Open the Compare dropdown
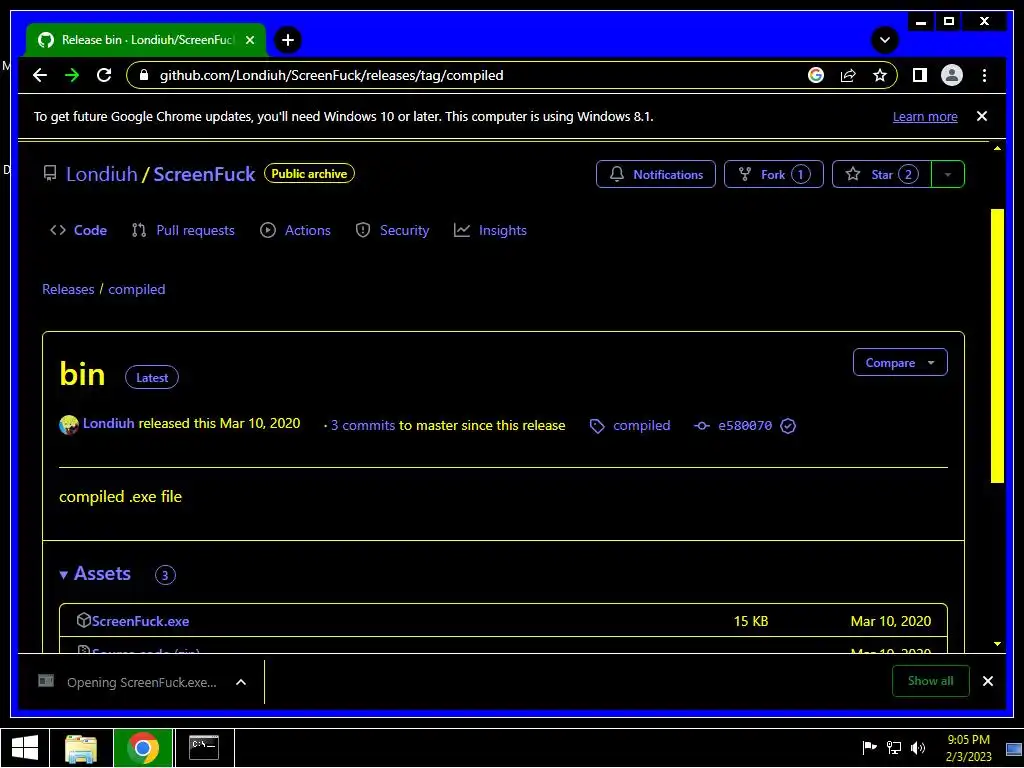Viewport: 1024px width, 768px height. click(900, 362)
